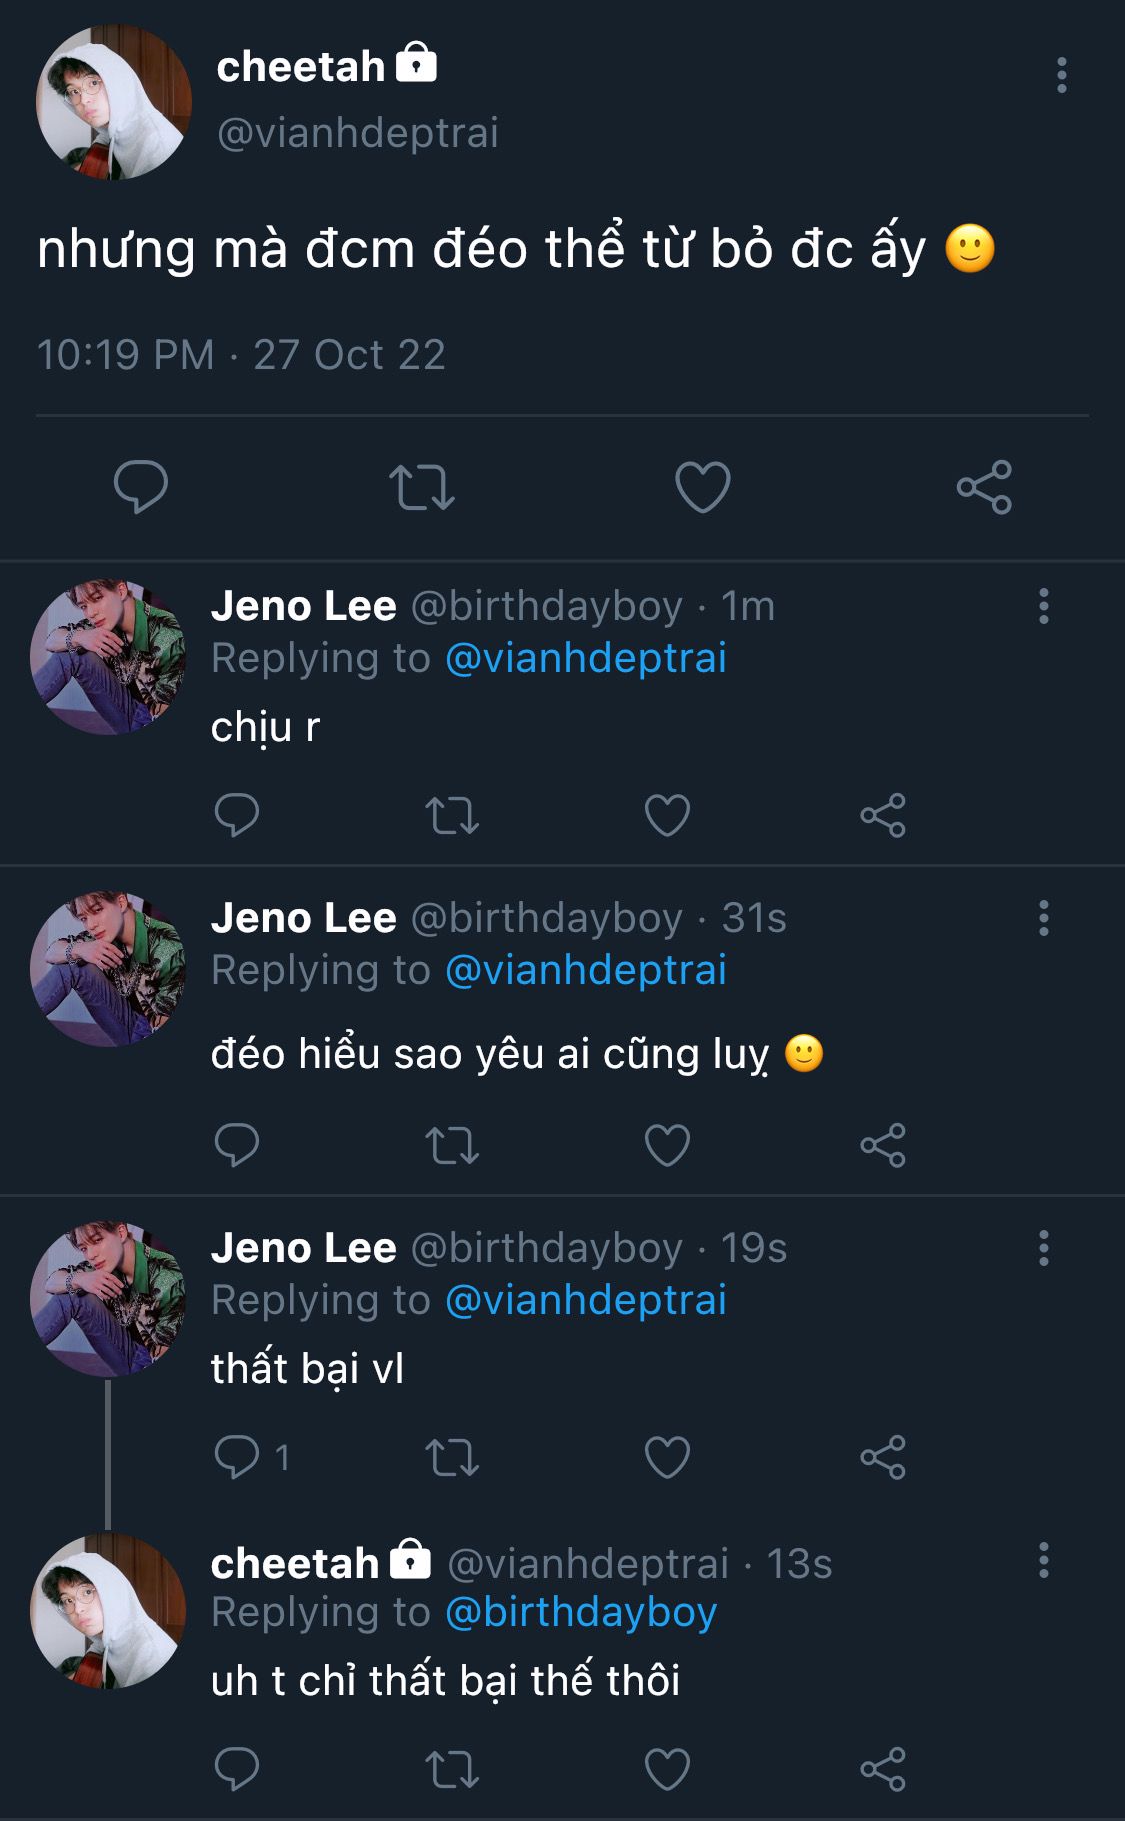Share cheetah's main tweet

(x=984, y=487)
